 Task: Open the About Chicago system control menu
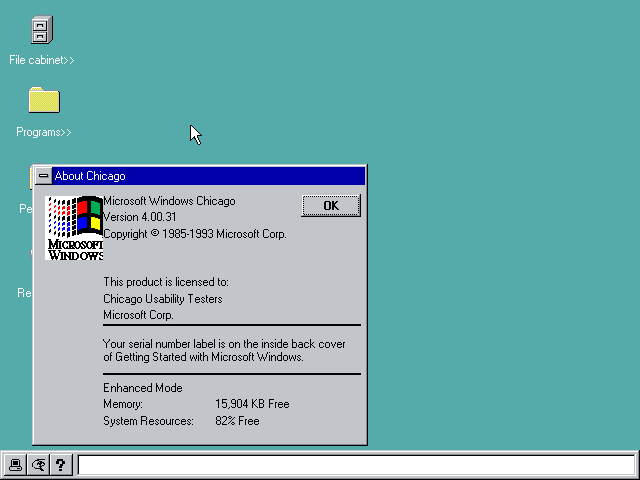[x=43, y=176]
